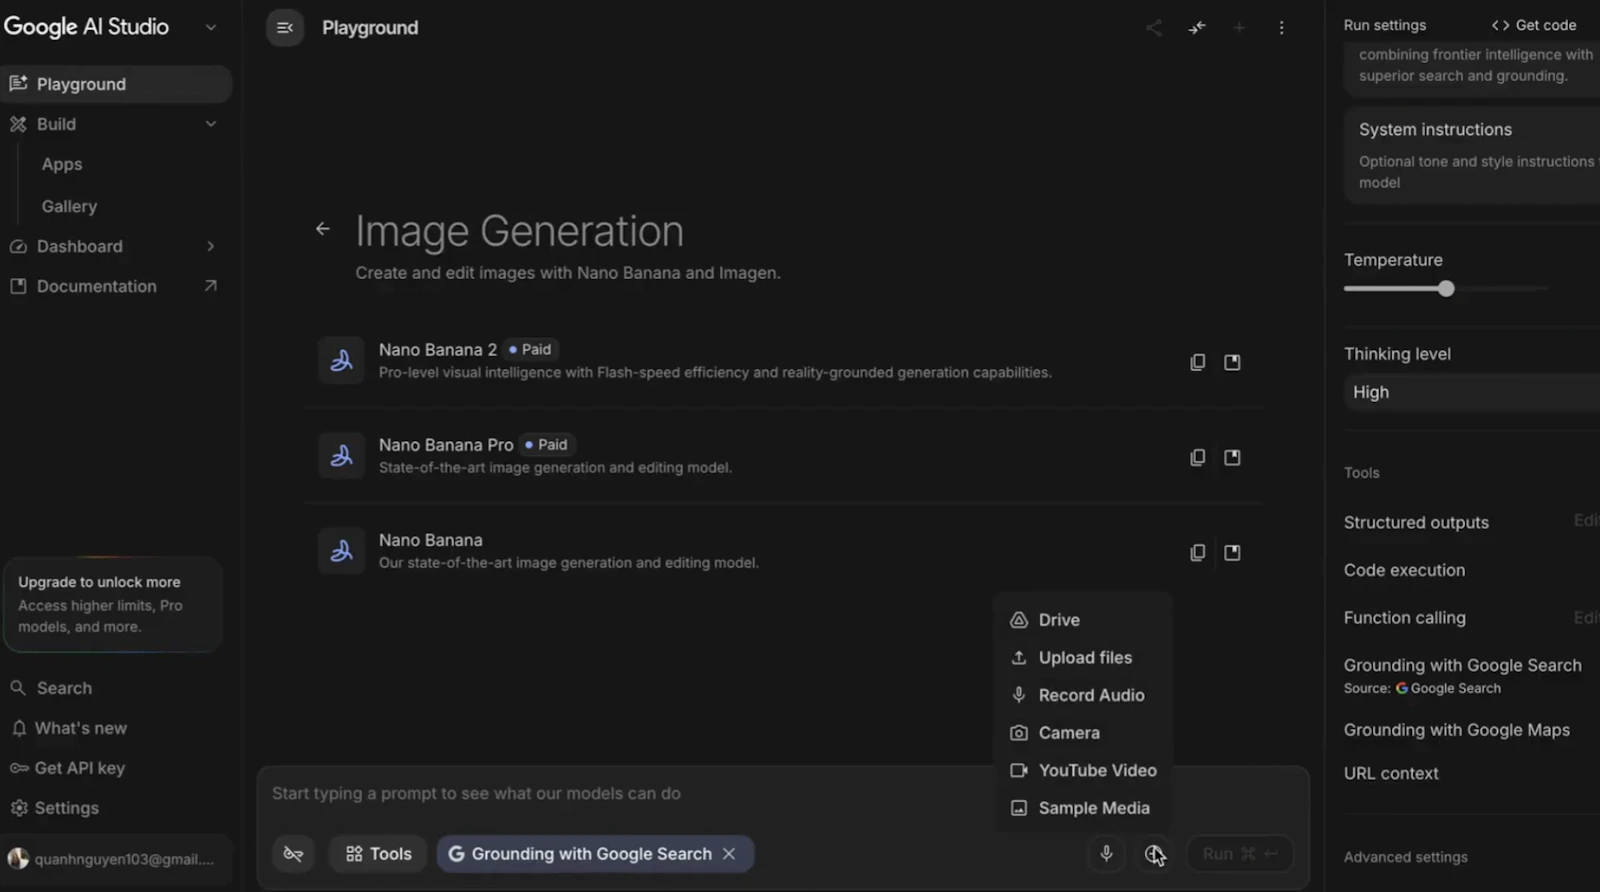Expand the Dashboard chevron

[x=211, y=246]
